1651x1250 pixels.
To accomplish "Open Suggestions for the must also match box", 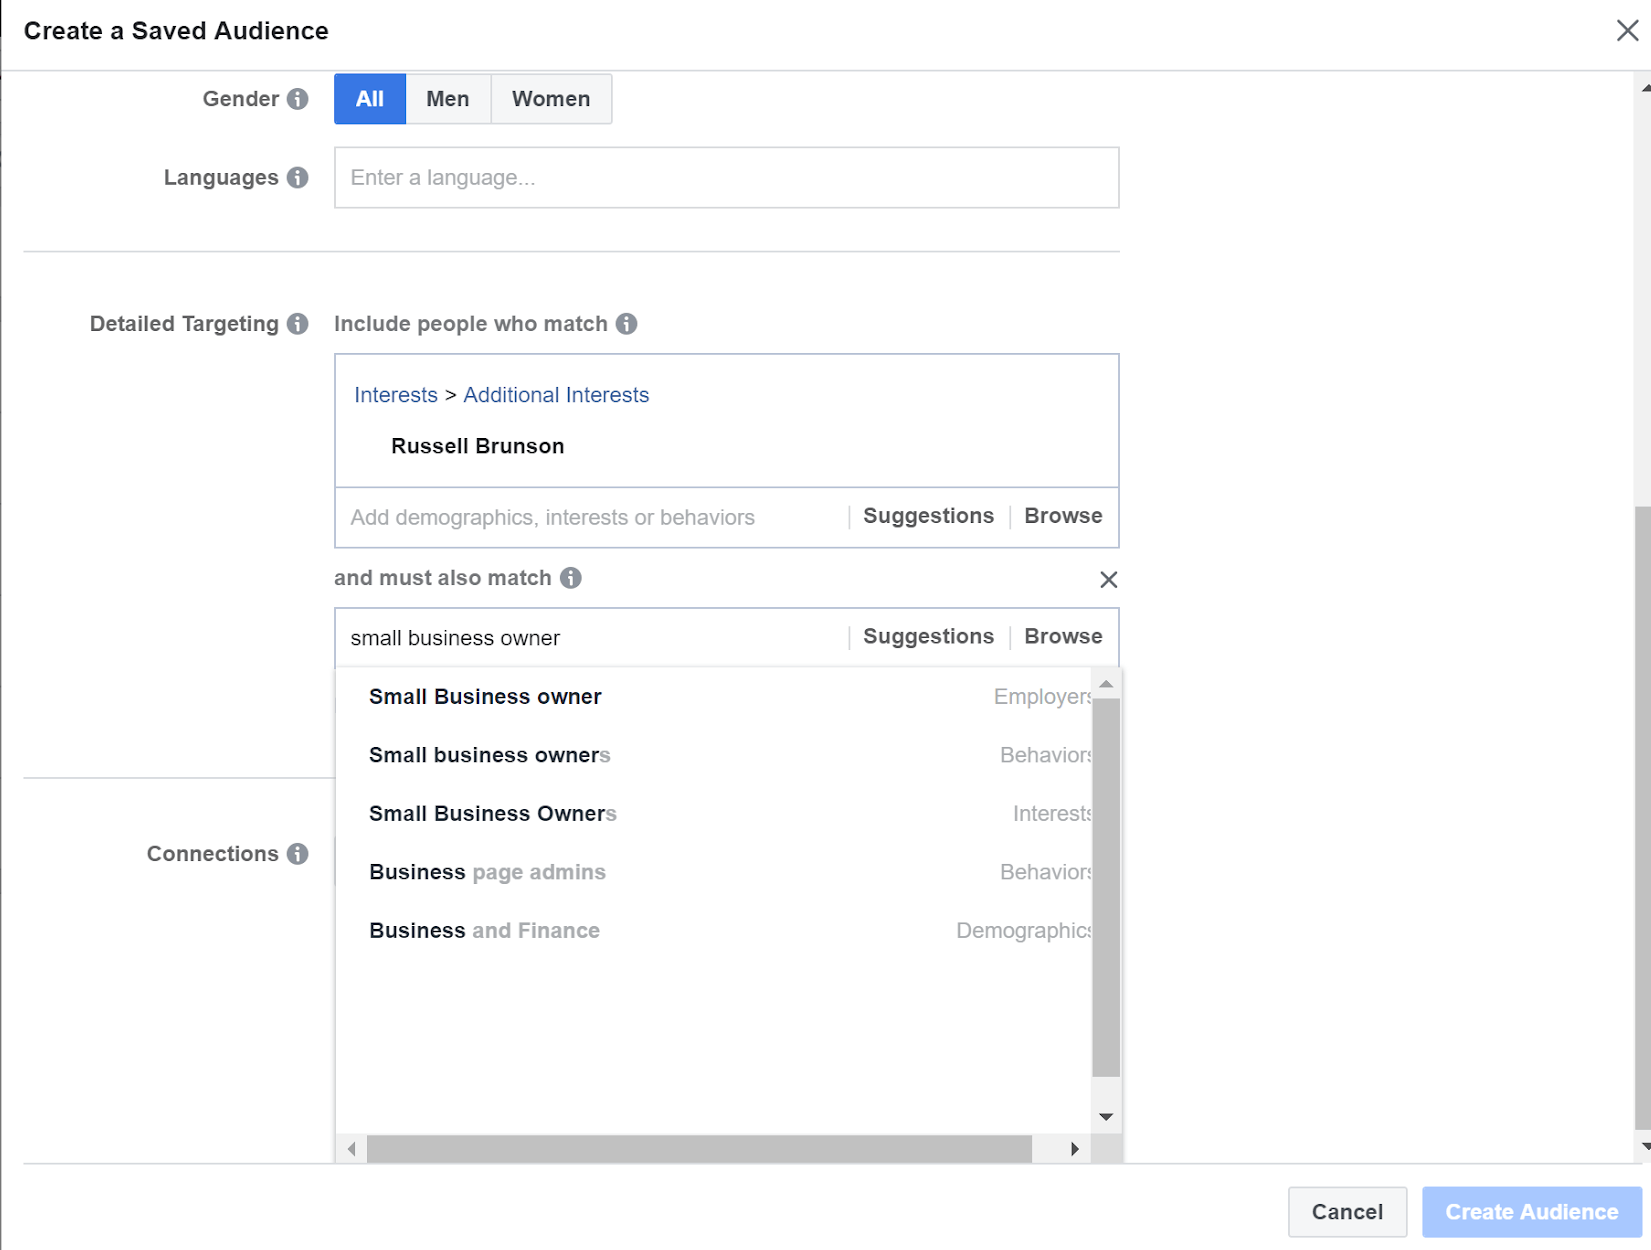I will 928,637.
